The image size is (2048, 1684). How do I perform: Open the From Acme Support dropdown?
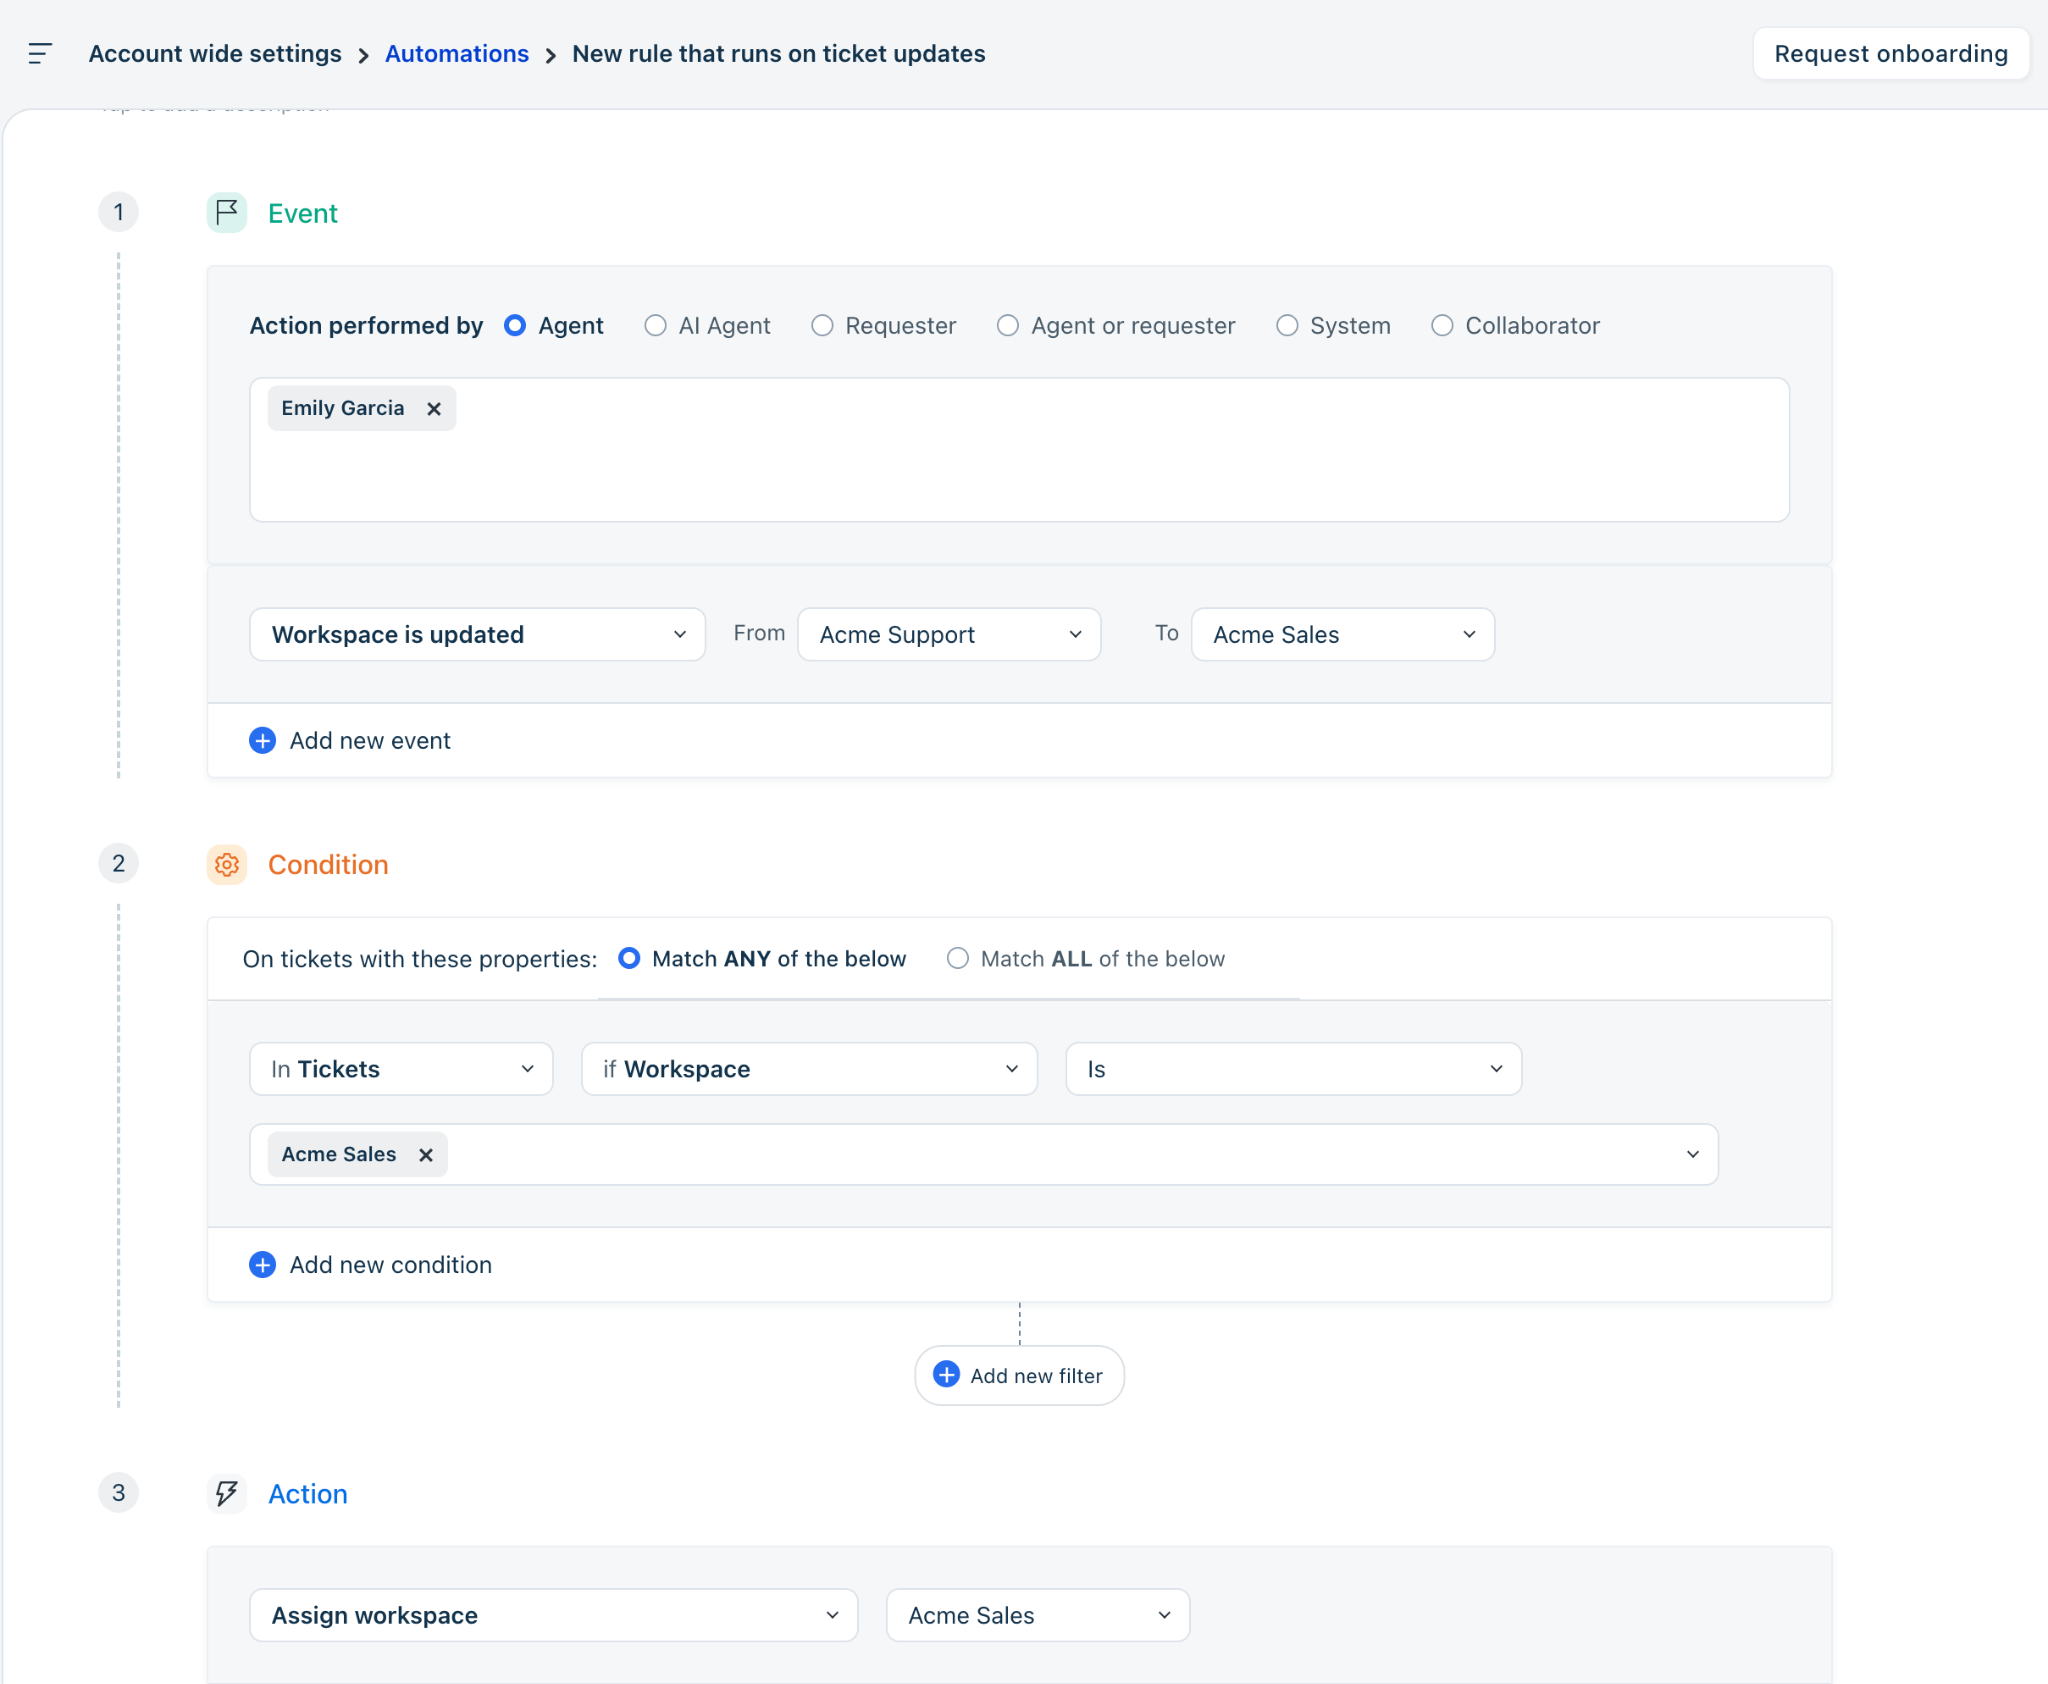click(949, 635)
